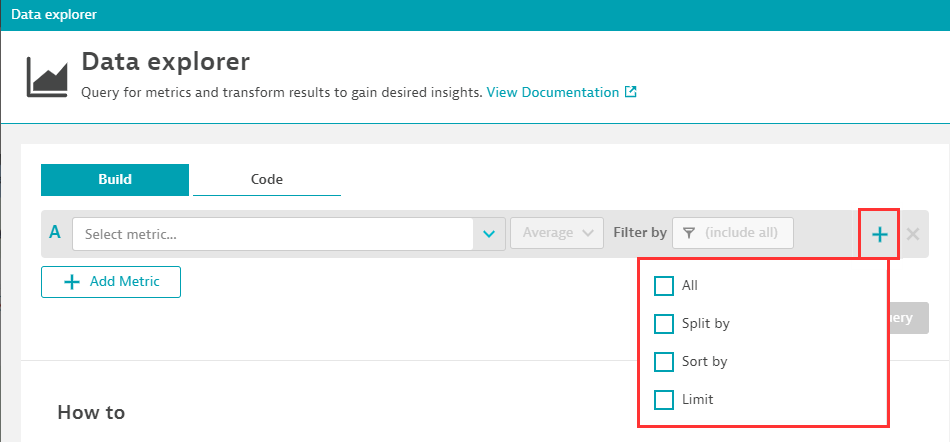The width and height of the screenshot is (950, 442).
Task: Click the partially hidden Run query button
Action: [909, 318]
